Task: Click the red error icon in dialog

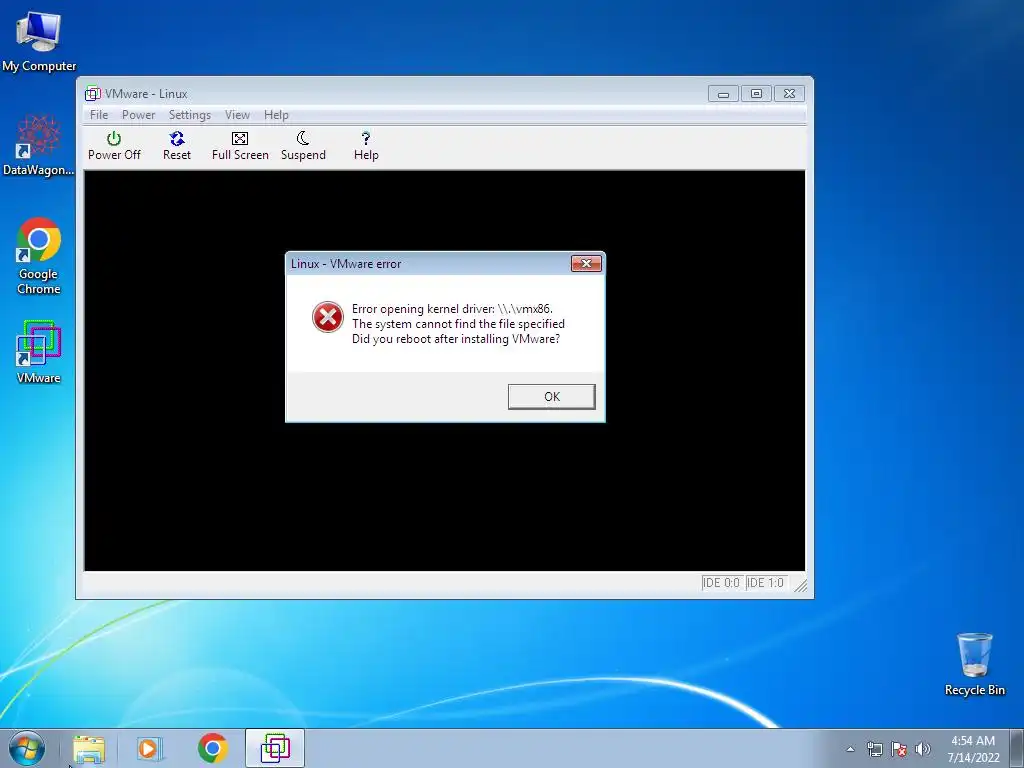Action: [327, 317]
